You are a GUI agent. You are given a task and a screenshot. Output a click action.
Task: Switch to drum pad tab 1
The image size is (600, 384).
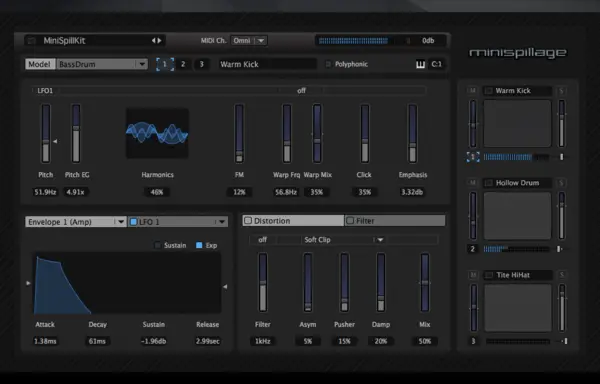(165, 64)
